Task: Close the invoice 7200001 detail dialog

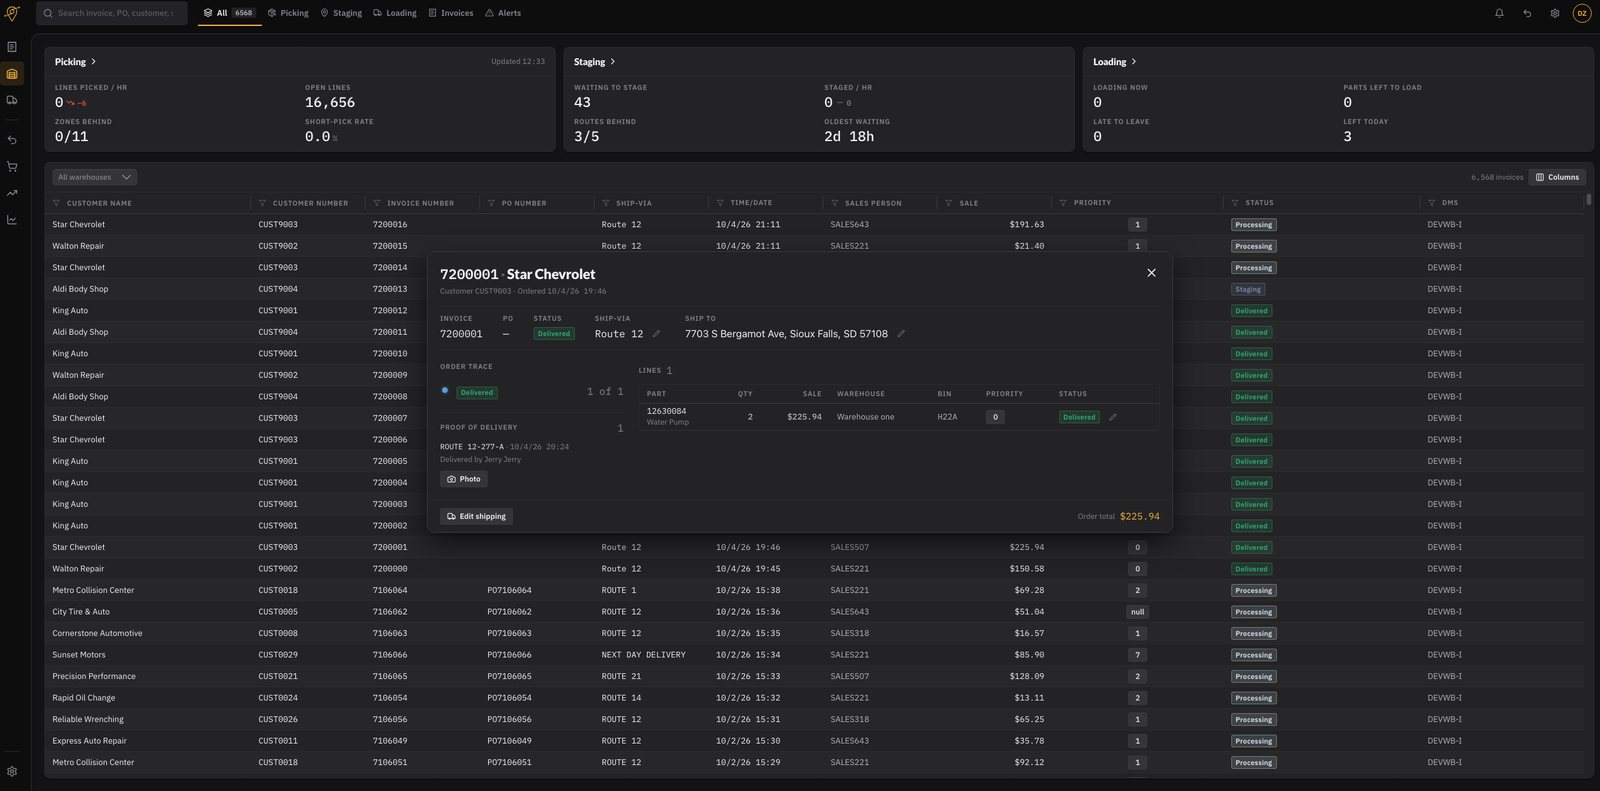Action: pyautogui.click(x=1151, y=273)
